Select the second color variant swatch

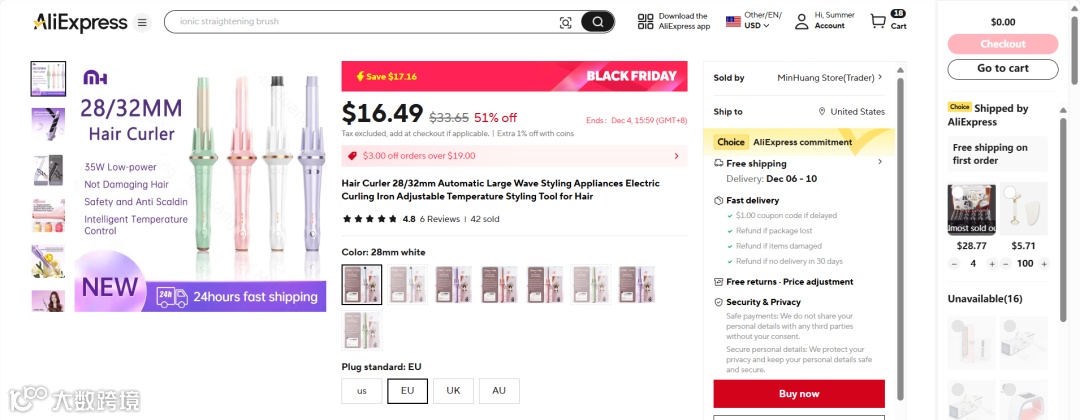408,284
